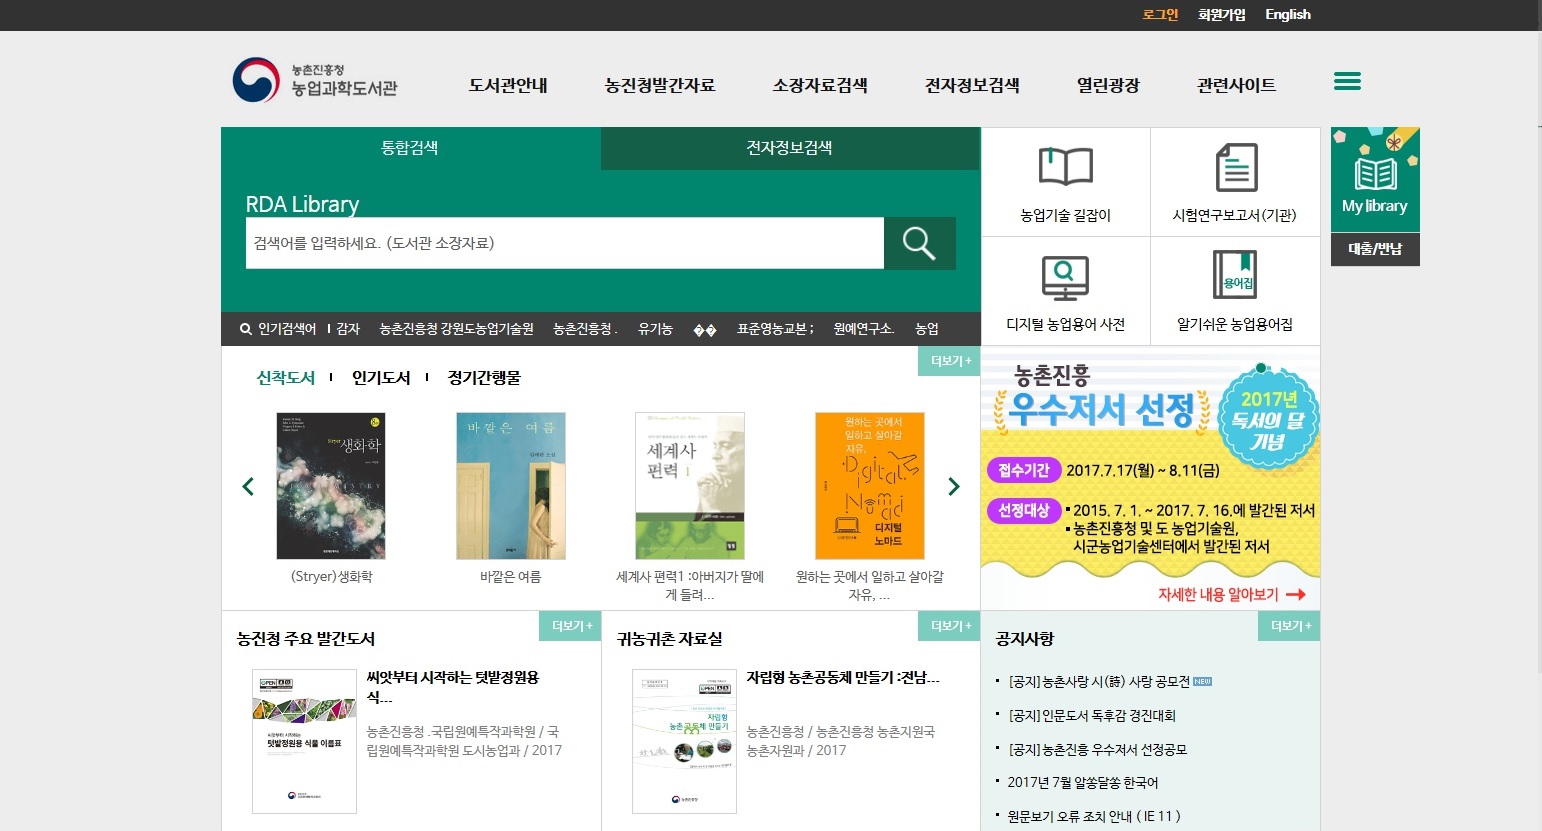Click 우수저서 선정 promotional banner

(1150, 478)
